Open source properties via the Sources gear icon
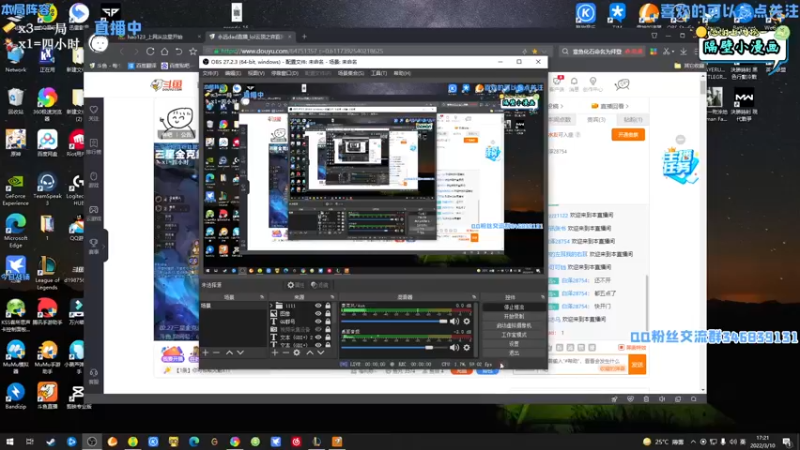Viewport: 800px width, 450px height. point(296,353)
